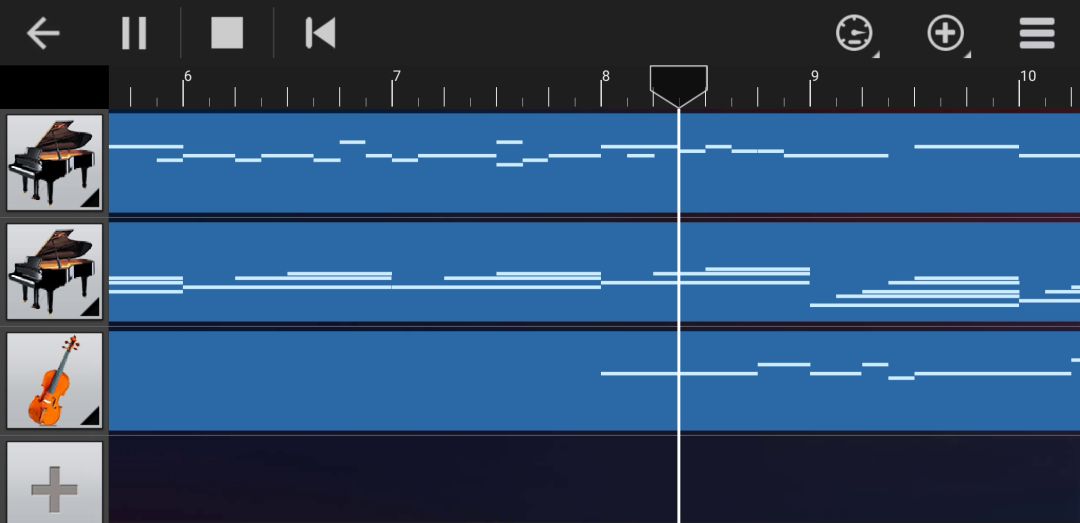Click the empty area below violin track
The height and width of the screenshot is (523, 1080).
(x=594, y=480)
